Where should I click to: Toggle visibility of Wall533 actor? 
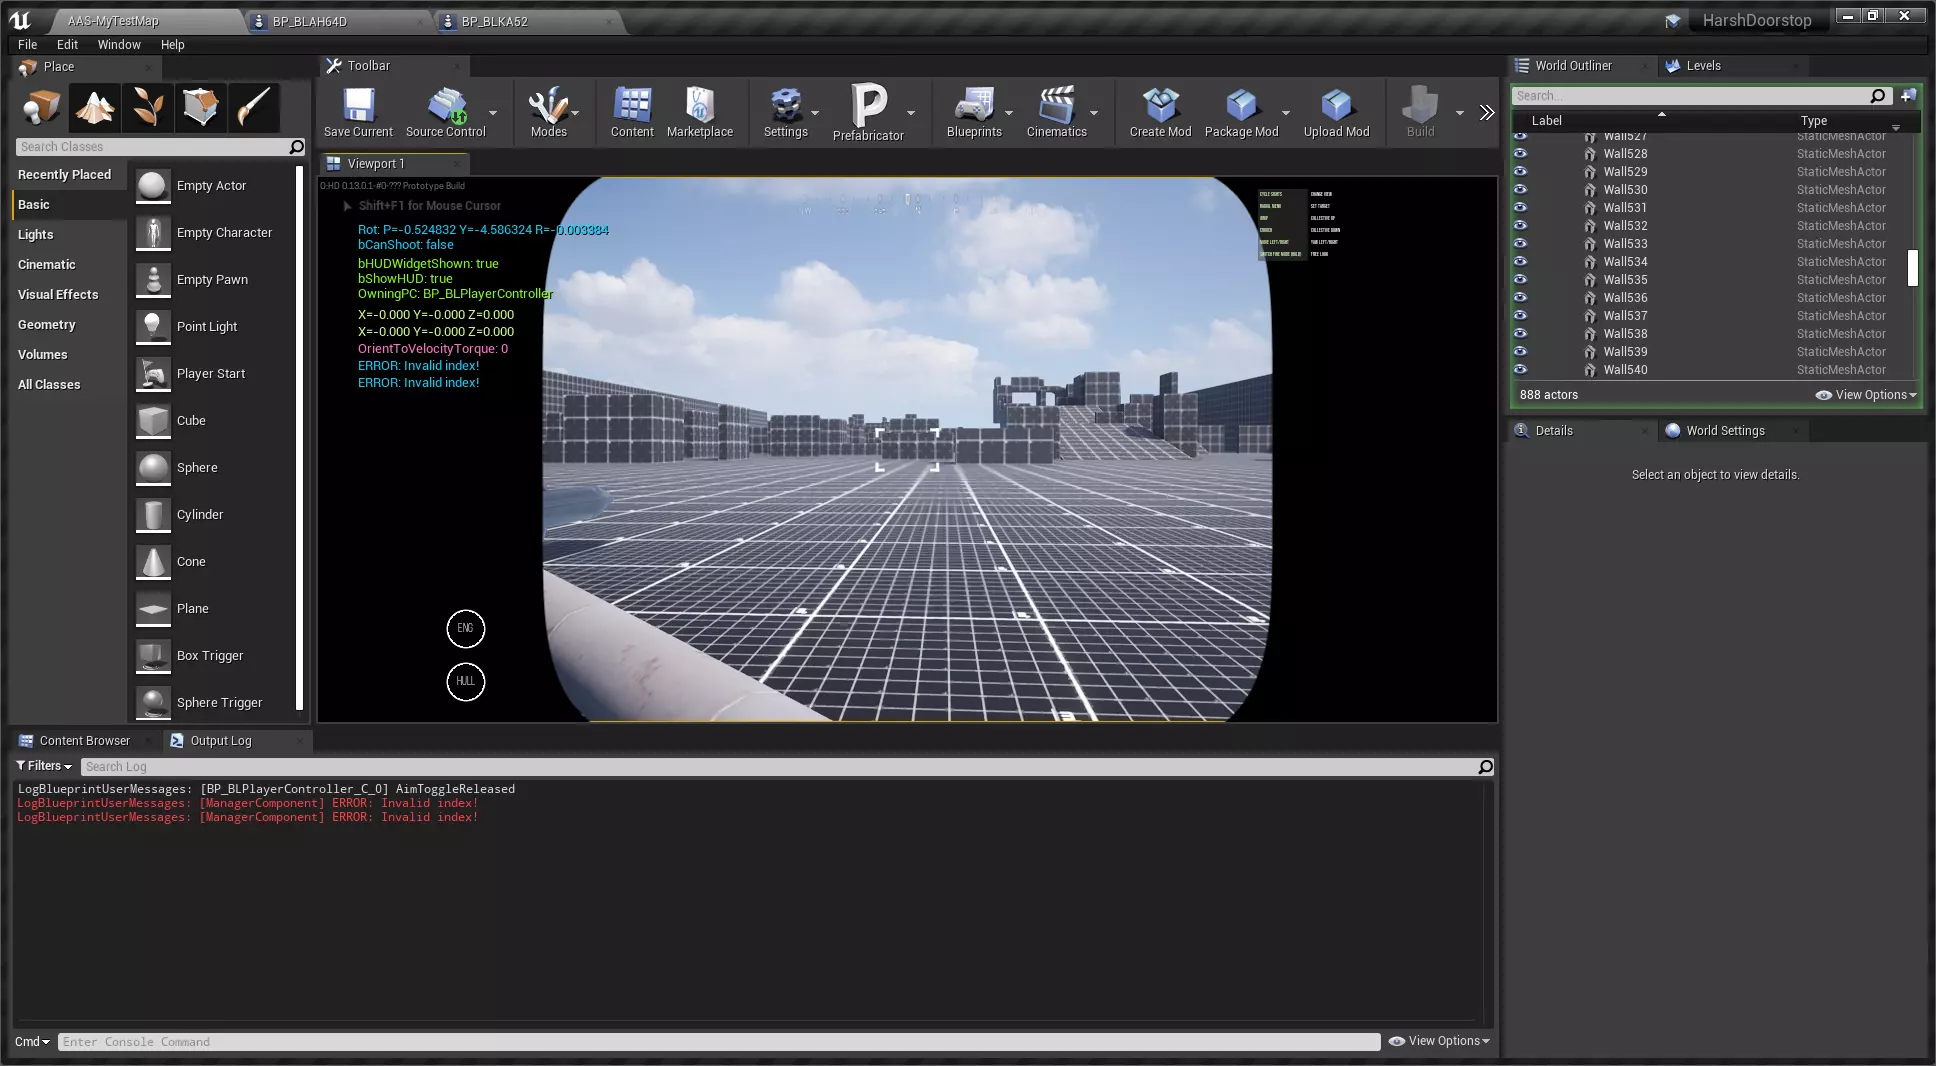click(1520, 244)
